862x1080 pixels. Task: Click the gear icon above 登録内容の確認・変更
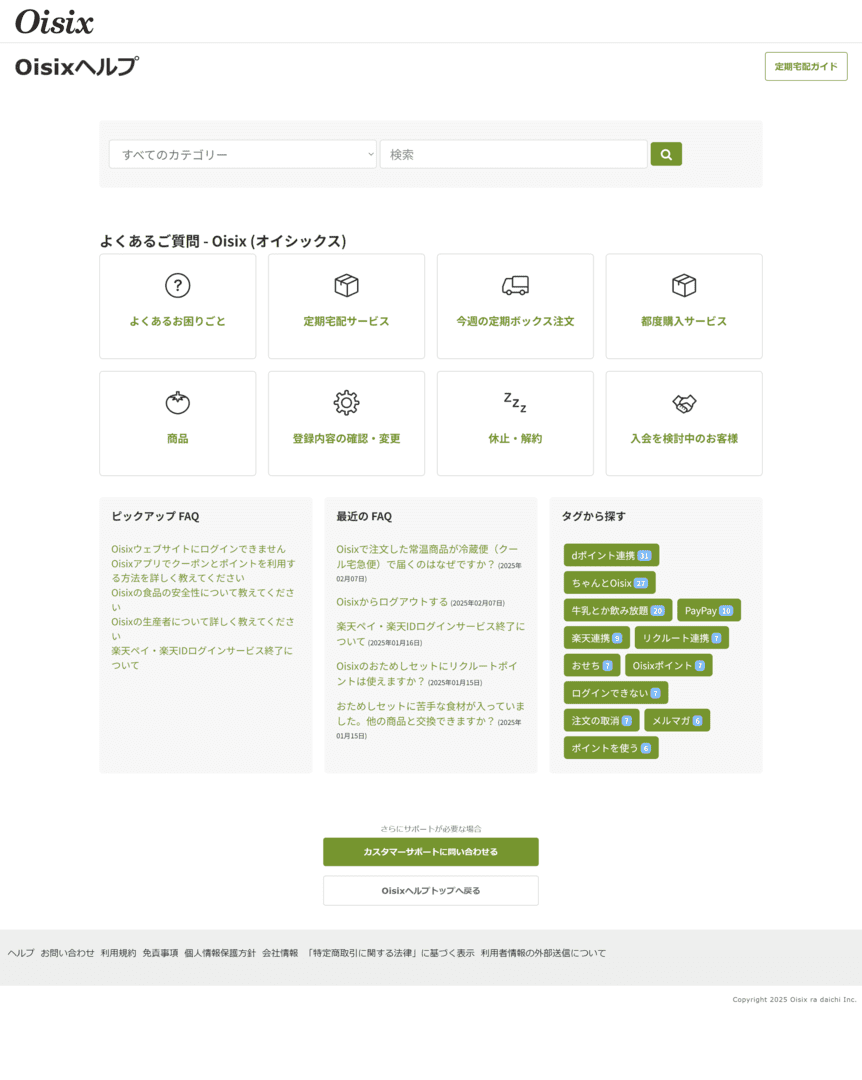point(347,402)
